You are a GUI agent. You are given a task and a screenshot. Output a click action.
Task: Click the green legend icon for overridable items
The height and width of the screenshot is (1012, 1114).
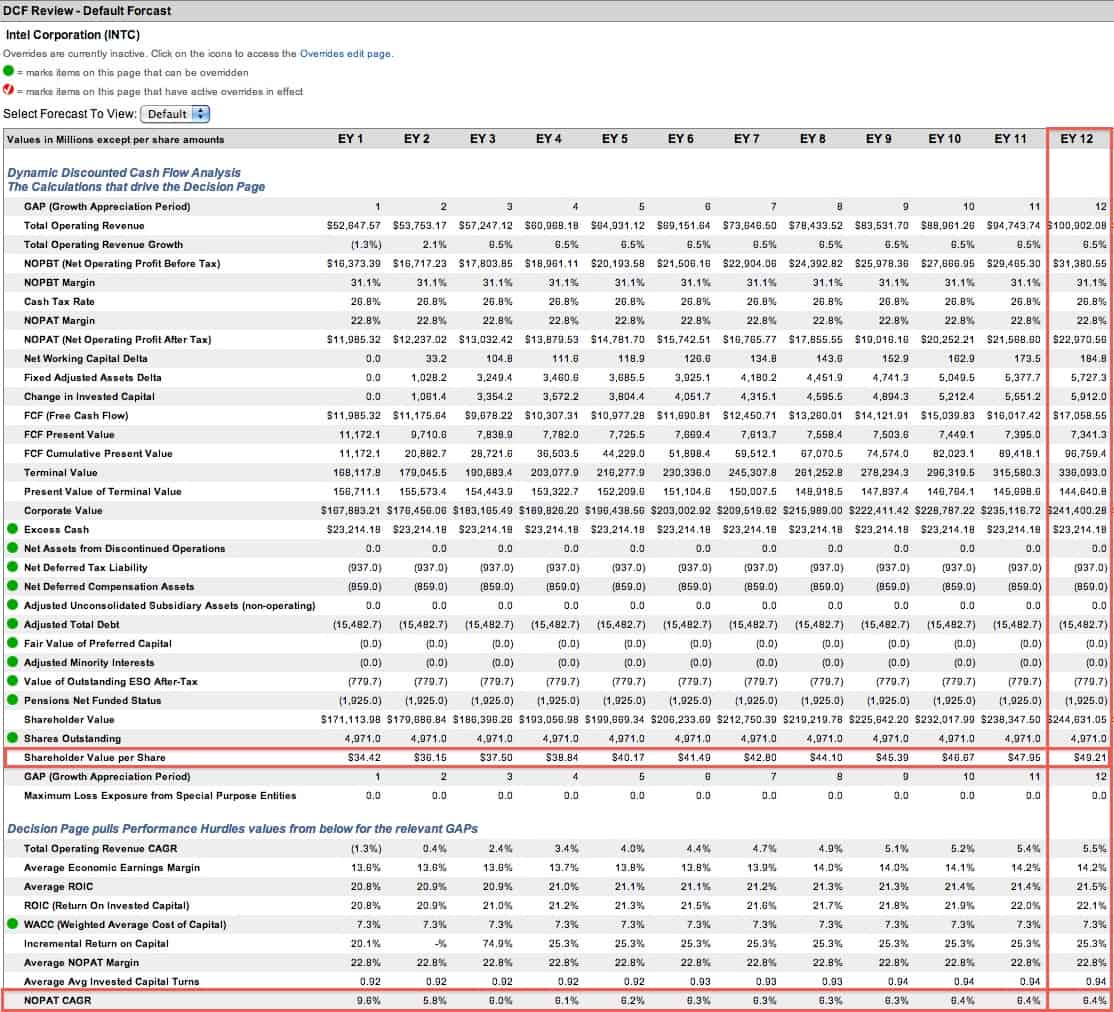(9, 71)
